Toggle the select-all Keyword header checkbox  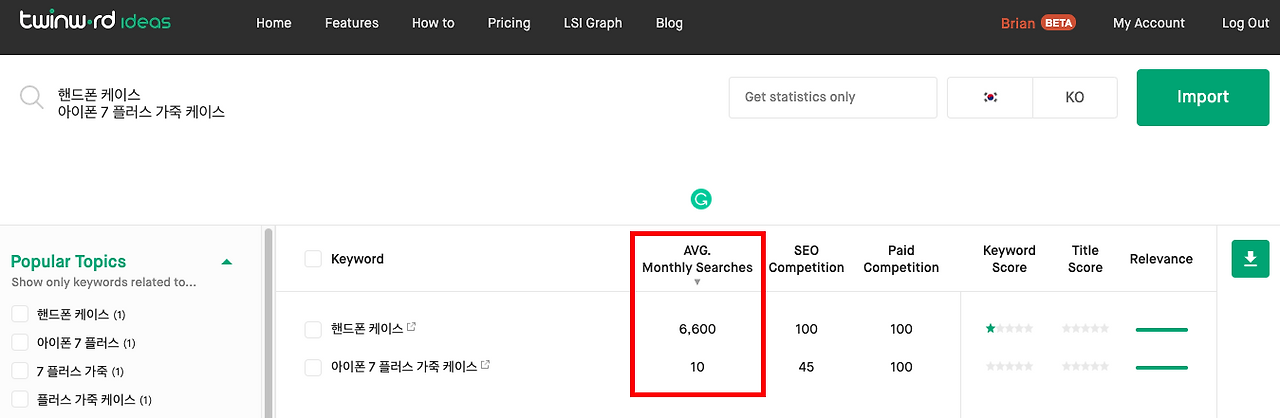click(x=313, y=259)
